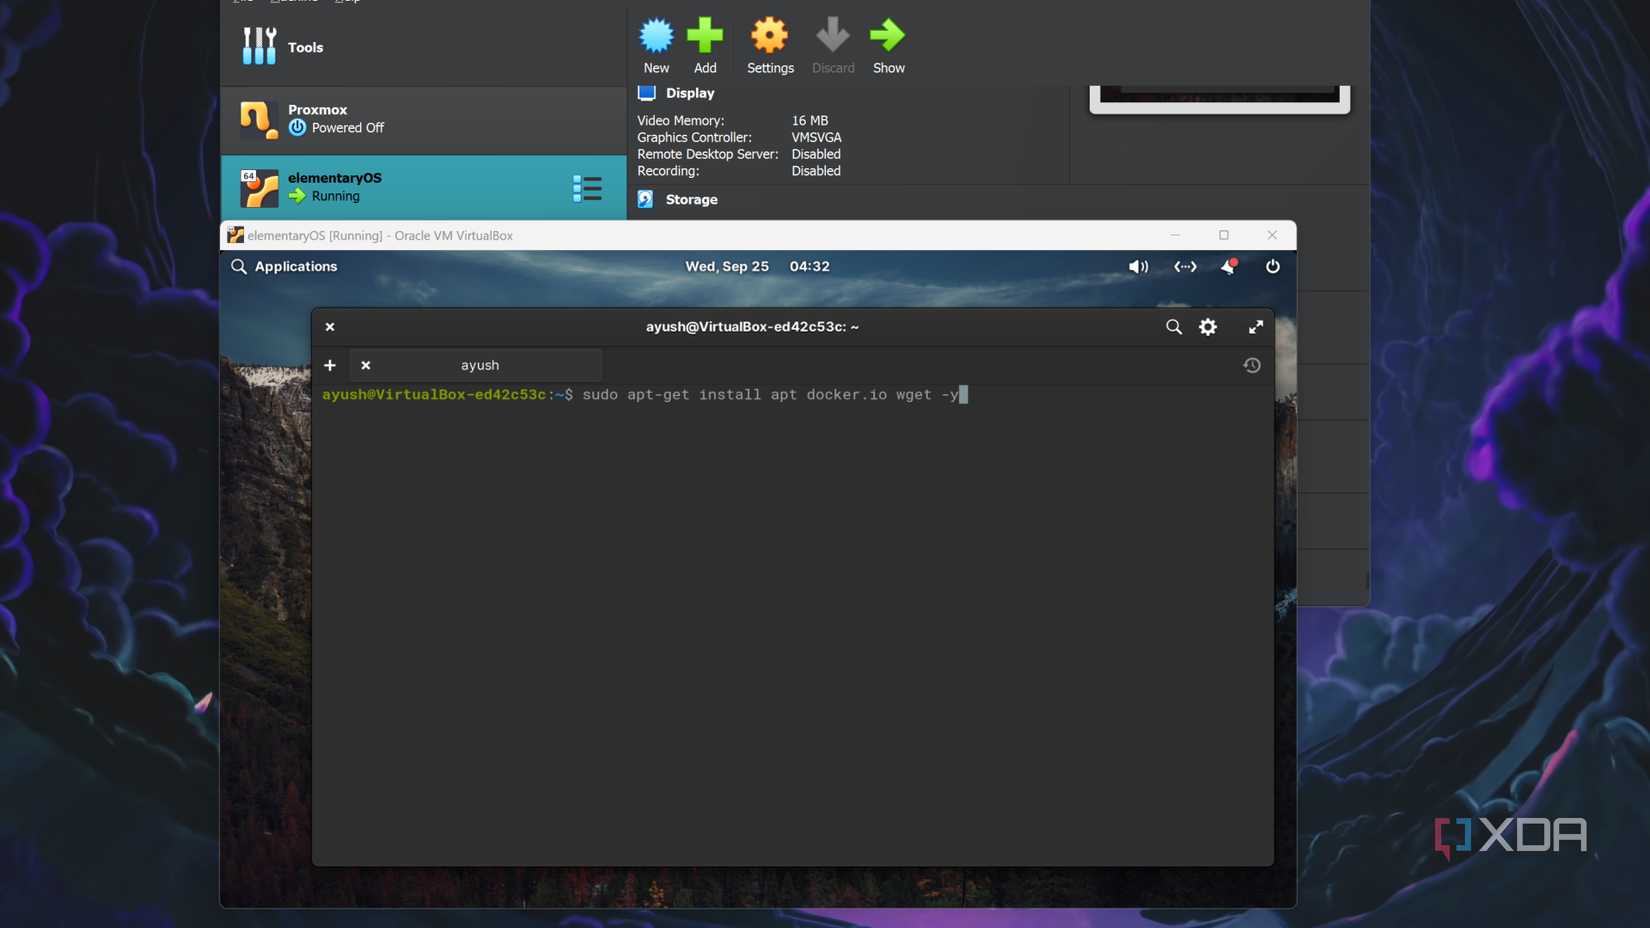
Task: Toggle the network indicator in the panel
Action: point(1184,267)
